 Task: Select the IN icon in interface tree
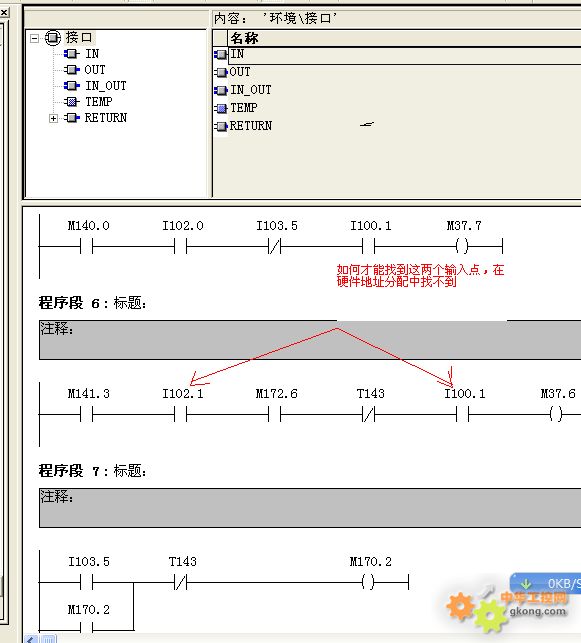72,54
